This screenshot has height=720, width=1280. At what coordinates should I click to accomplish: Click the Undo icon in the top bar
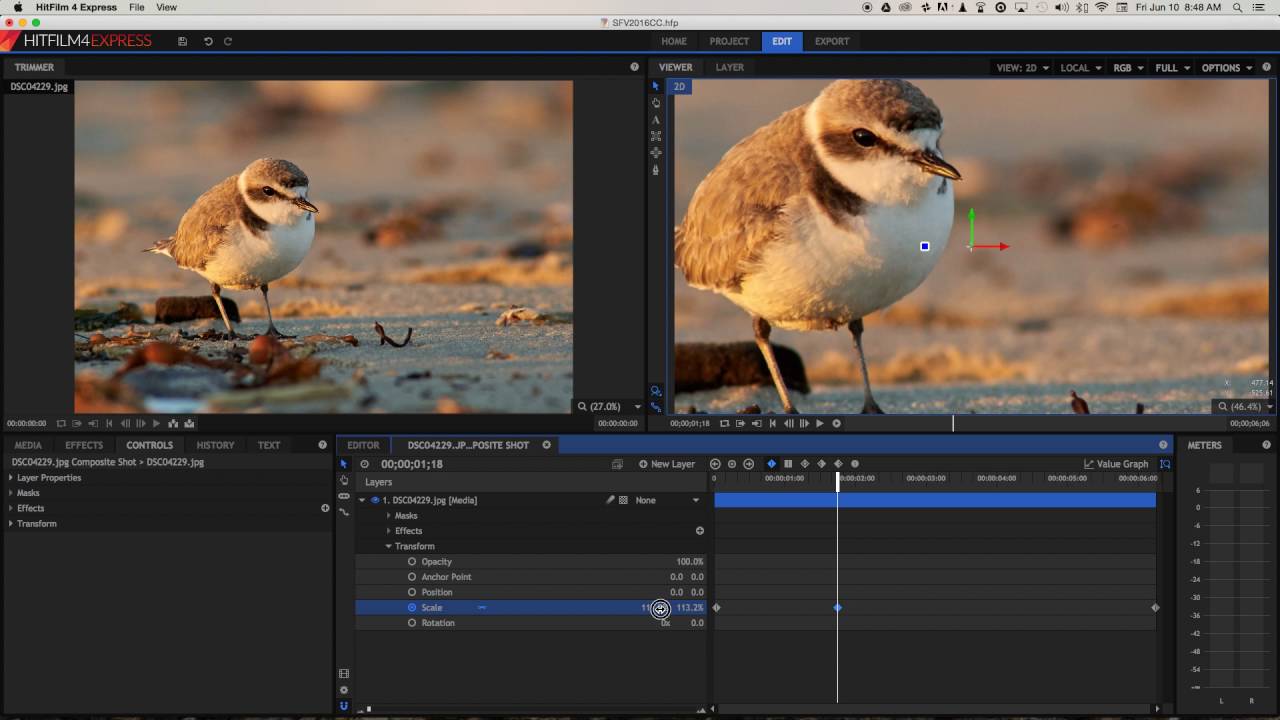(x=208, y=41)
